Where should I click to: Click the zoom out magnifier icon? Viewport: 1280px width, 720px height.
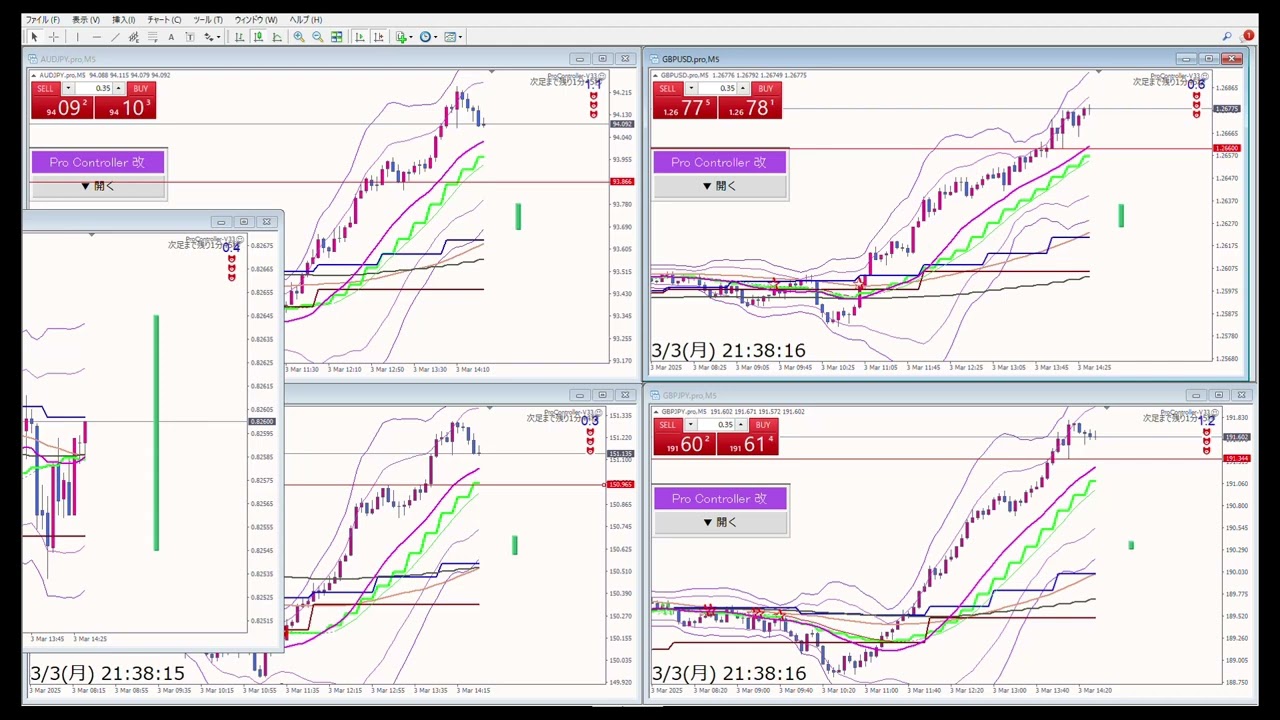[x=317, y=37]
